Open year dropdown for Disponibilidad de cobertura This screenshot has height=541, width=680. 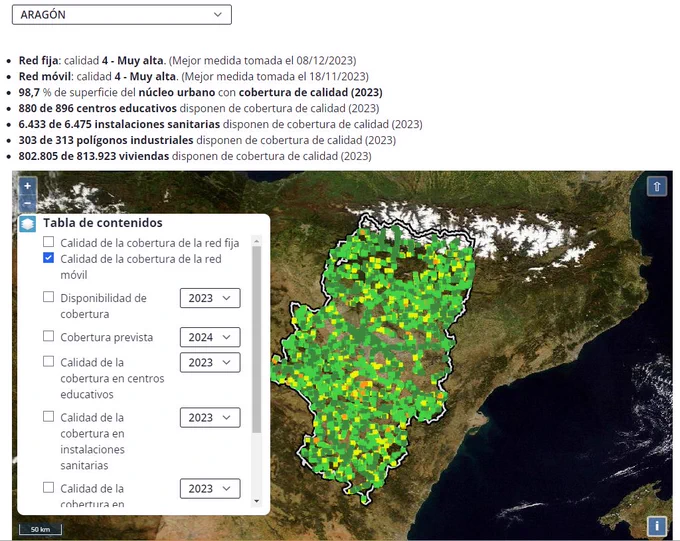[210, 298]
